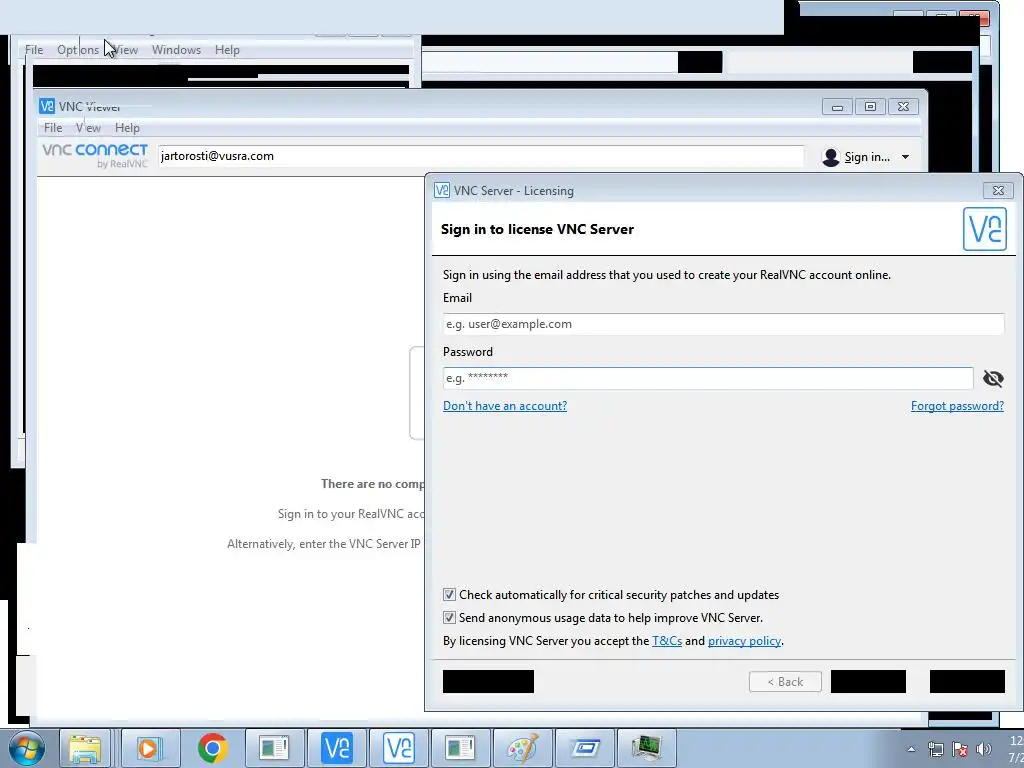The height and width of the screenshot is (768, 1024).
Task: Open the system monitor taskbar icon
Action: (x=647, y=748)
